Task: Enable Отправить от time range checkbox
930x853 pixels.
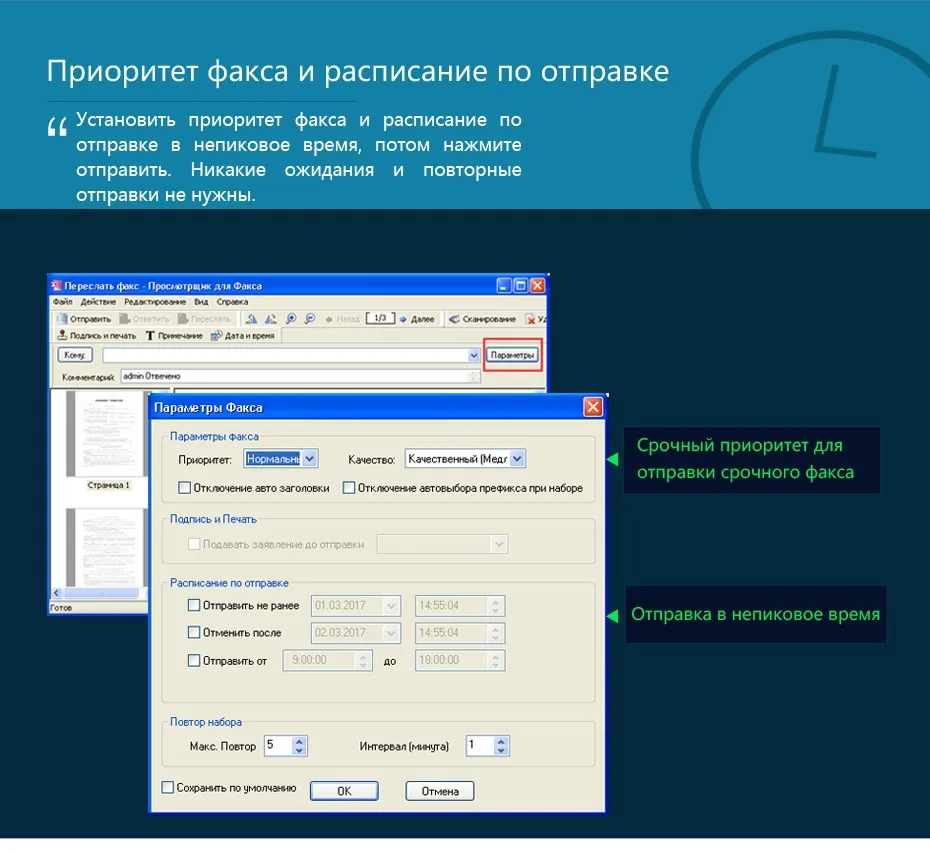Action: (194, 660)
